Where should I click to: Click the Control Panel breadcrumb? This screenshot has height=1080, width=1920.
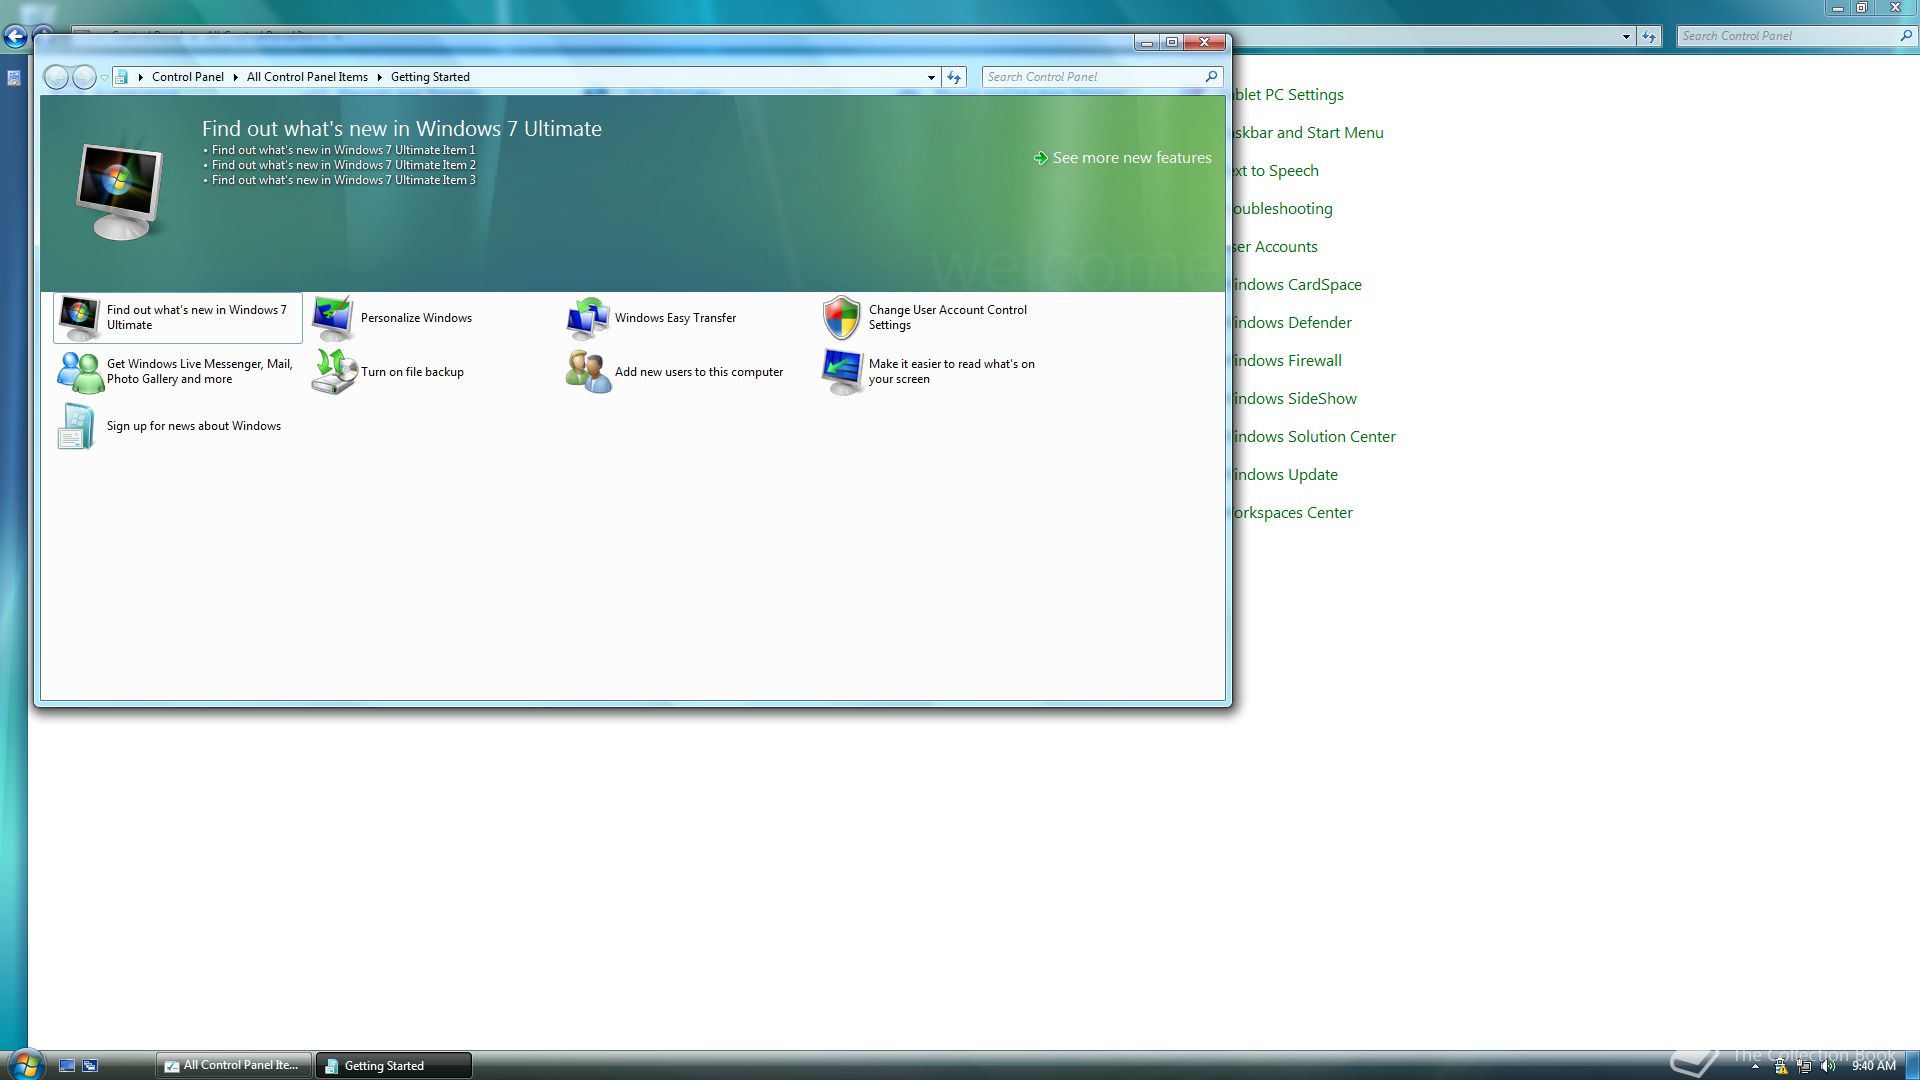(188, 77)
